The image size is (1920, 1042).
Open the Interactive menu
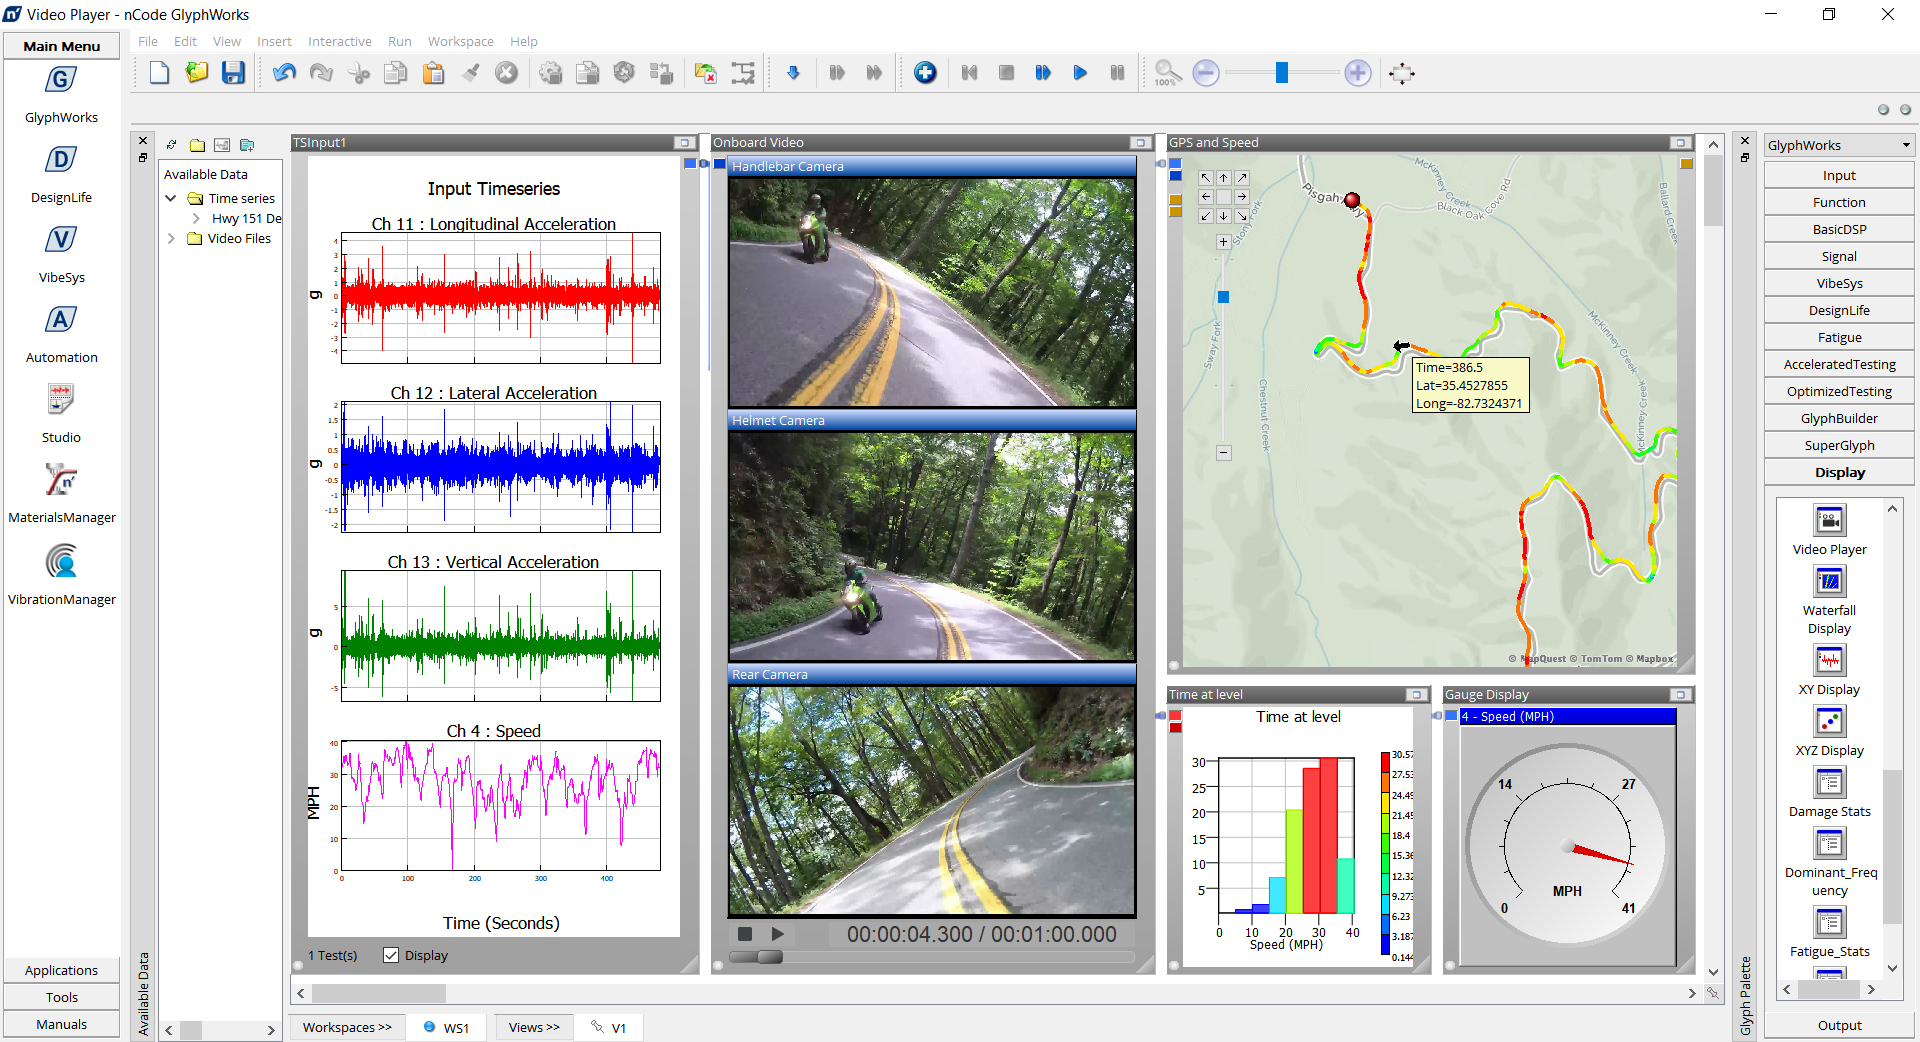tap(339, 42)
